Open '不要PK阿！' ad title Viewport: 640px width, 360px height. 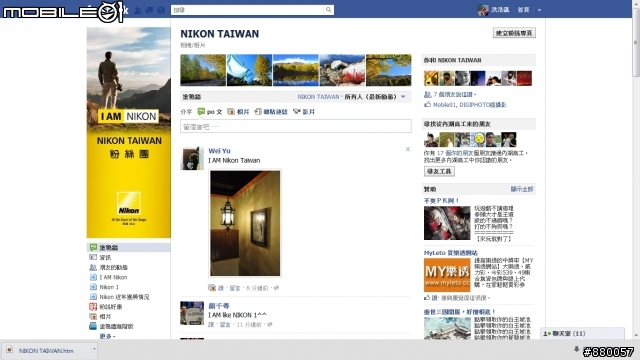pyautogui.click(x=441, y=200)
